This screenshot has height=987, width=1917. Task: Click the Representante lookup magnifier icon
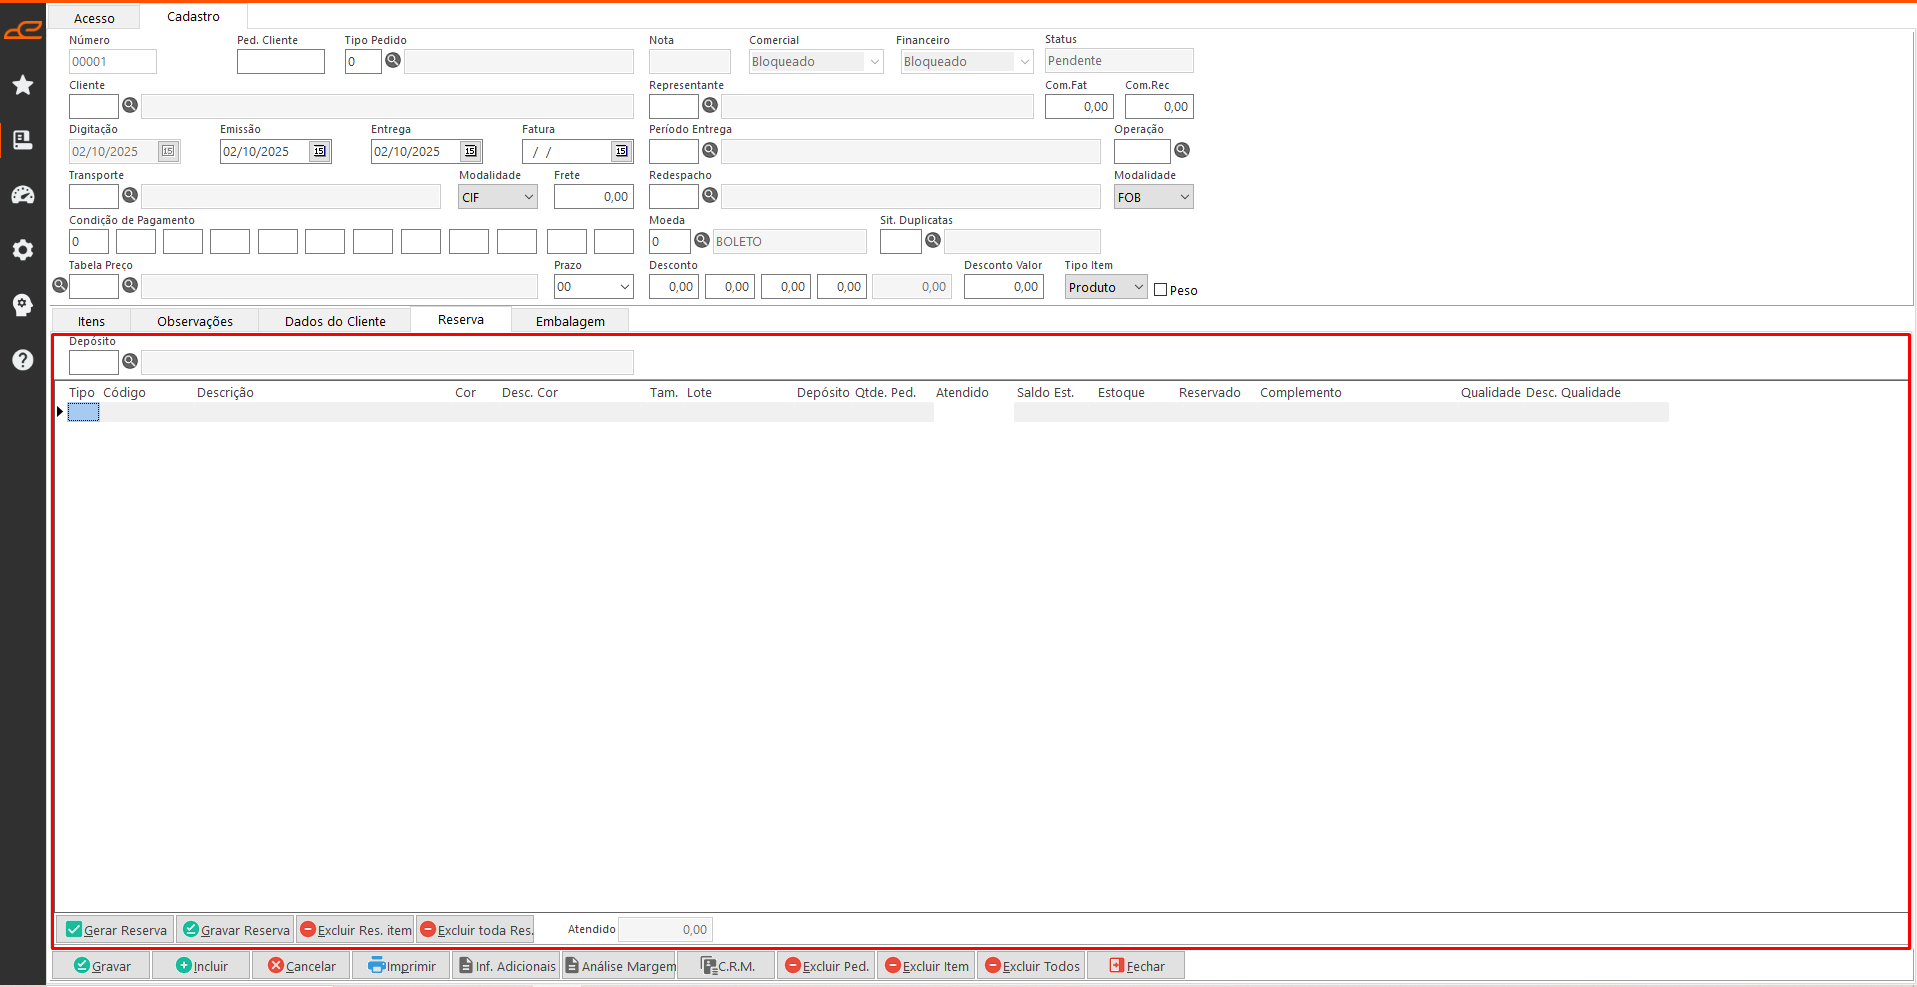710,106
